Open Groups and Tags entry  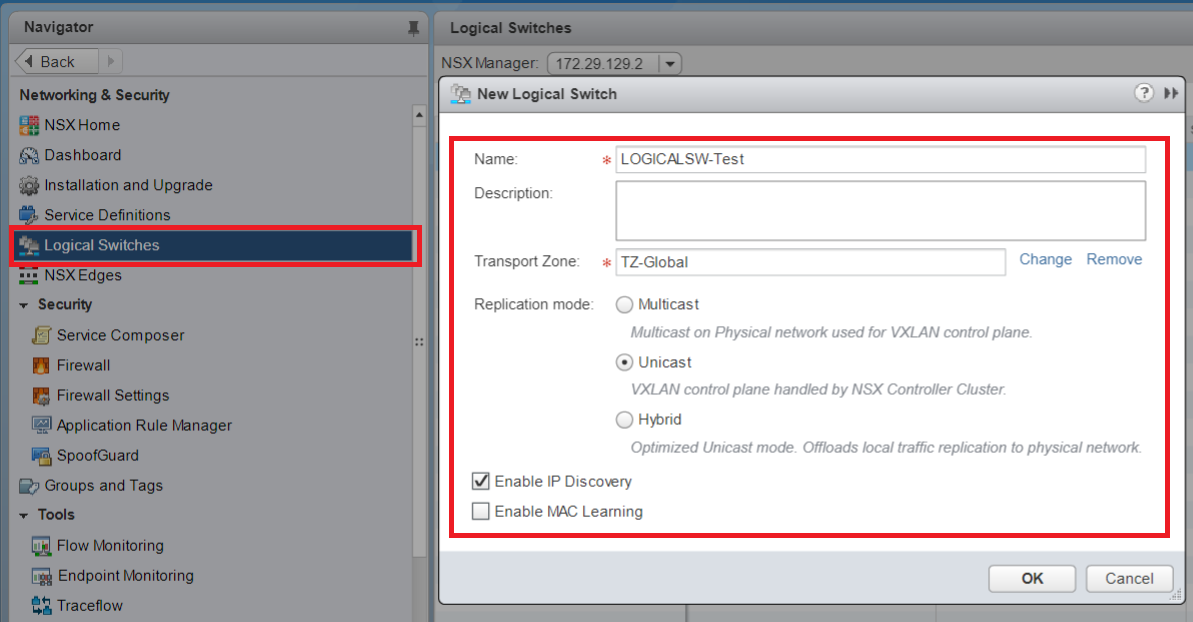tap(103, 486)
